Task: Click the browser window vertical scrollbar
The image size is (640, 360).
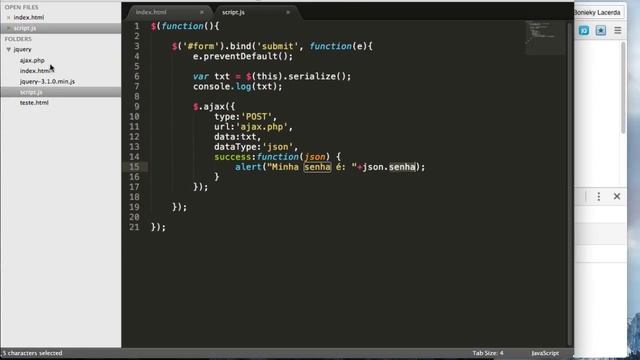Action: [623, 88]
